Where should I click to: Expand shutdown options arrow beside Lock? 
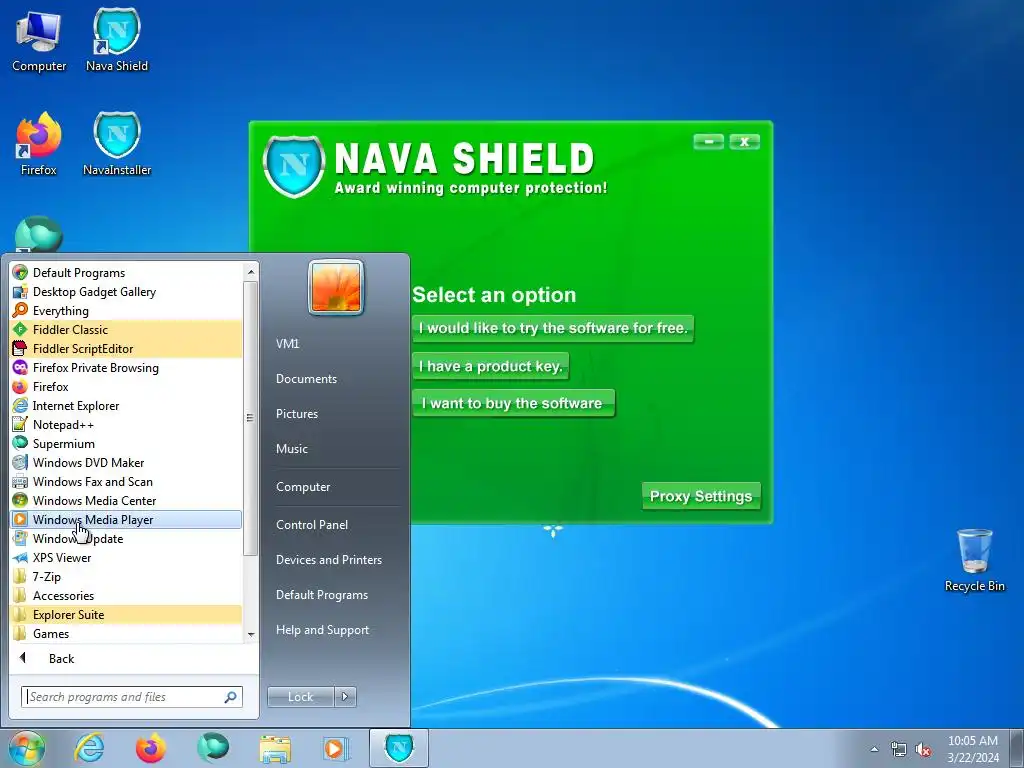click(345, 697)
